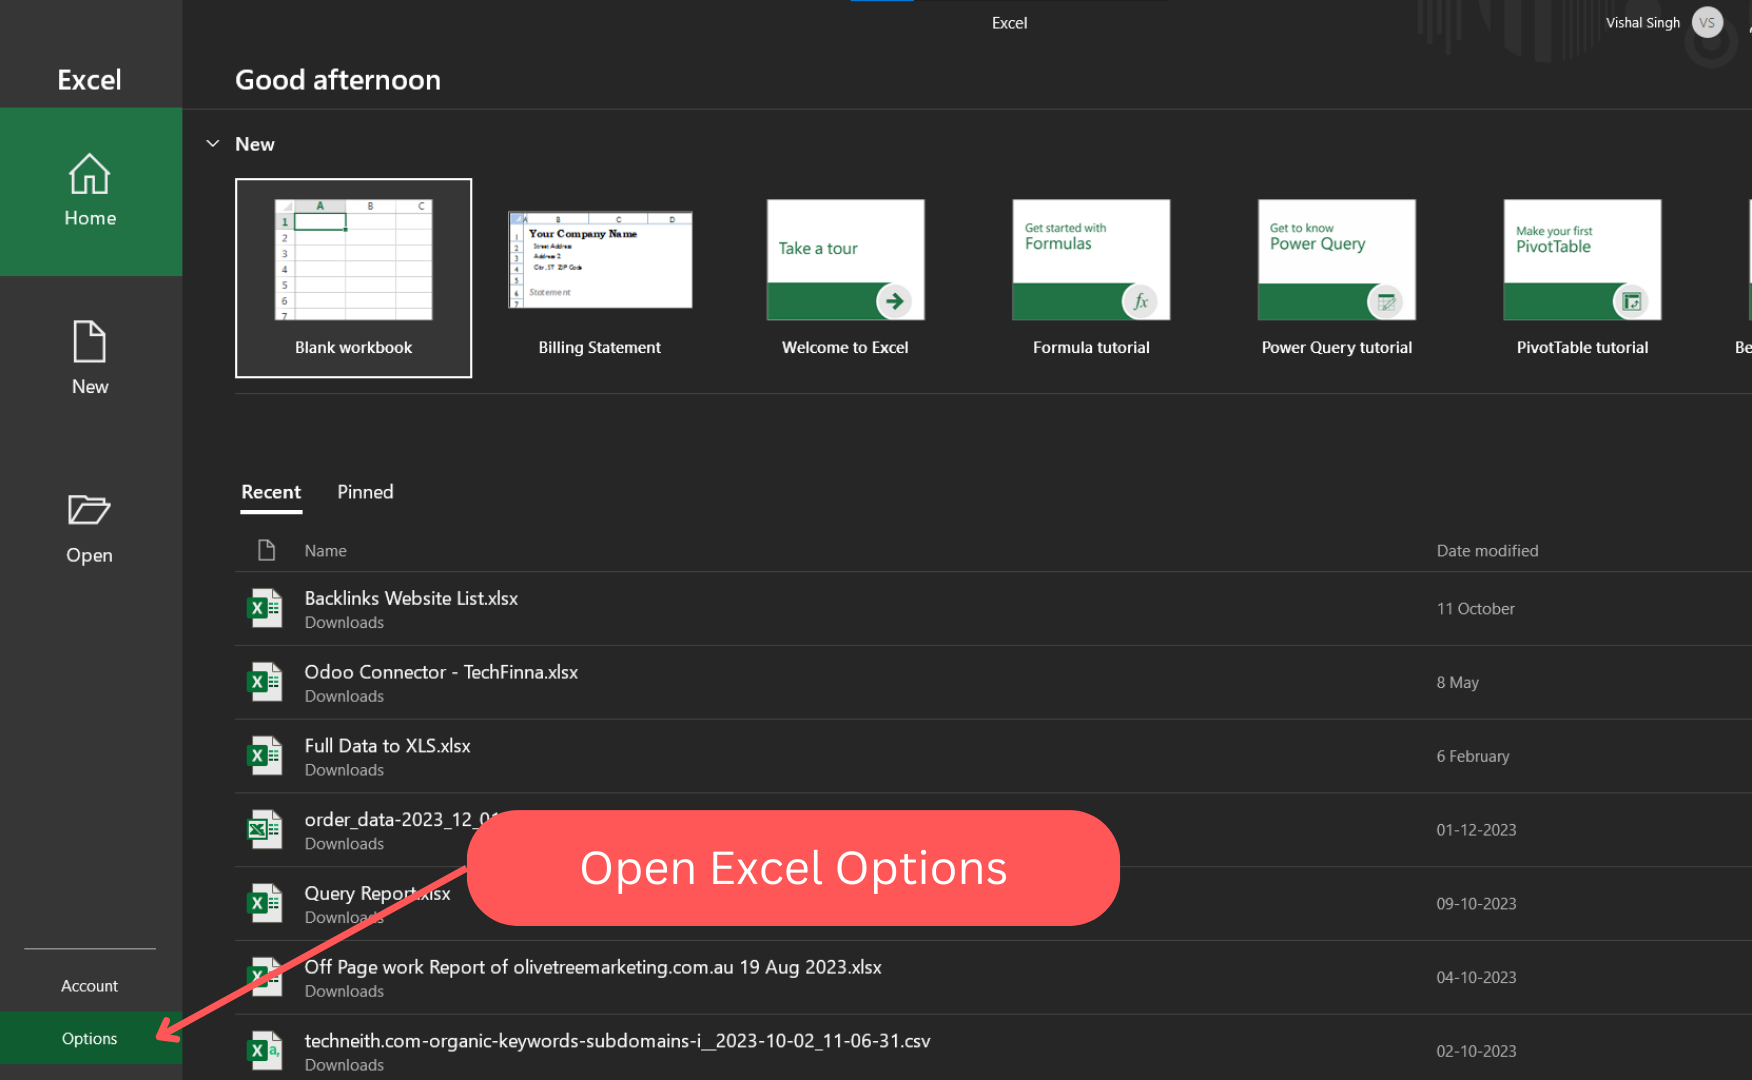Open Account settings in the sidebar
Image resolution: width=1752 pixels, height=1080 pixels.
[x=90, y=986]
